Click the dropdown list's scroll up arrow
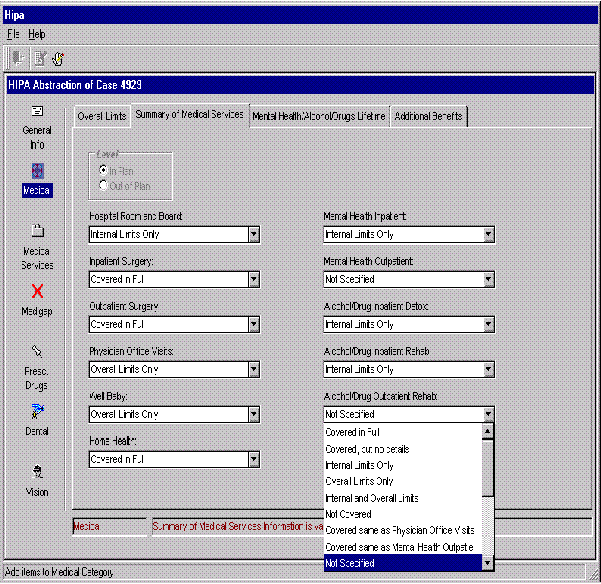The width and height of the screenshot is (601, 584). pyautogui.click(x=488, y=433)
